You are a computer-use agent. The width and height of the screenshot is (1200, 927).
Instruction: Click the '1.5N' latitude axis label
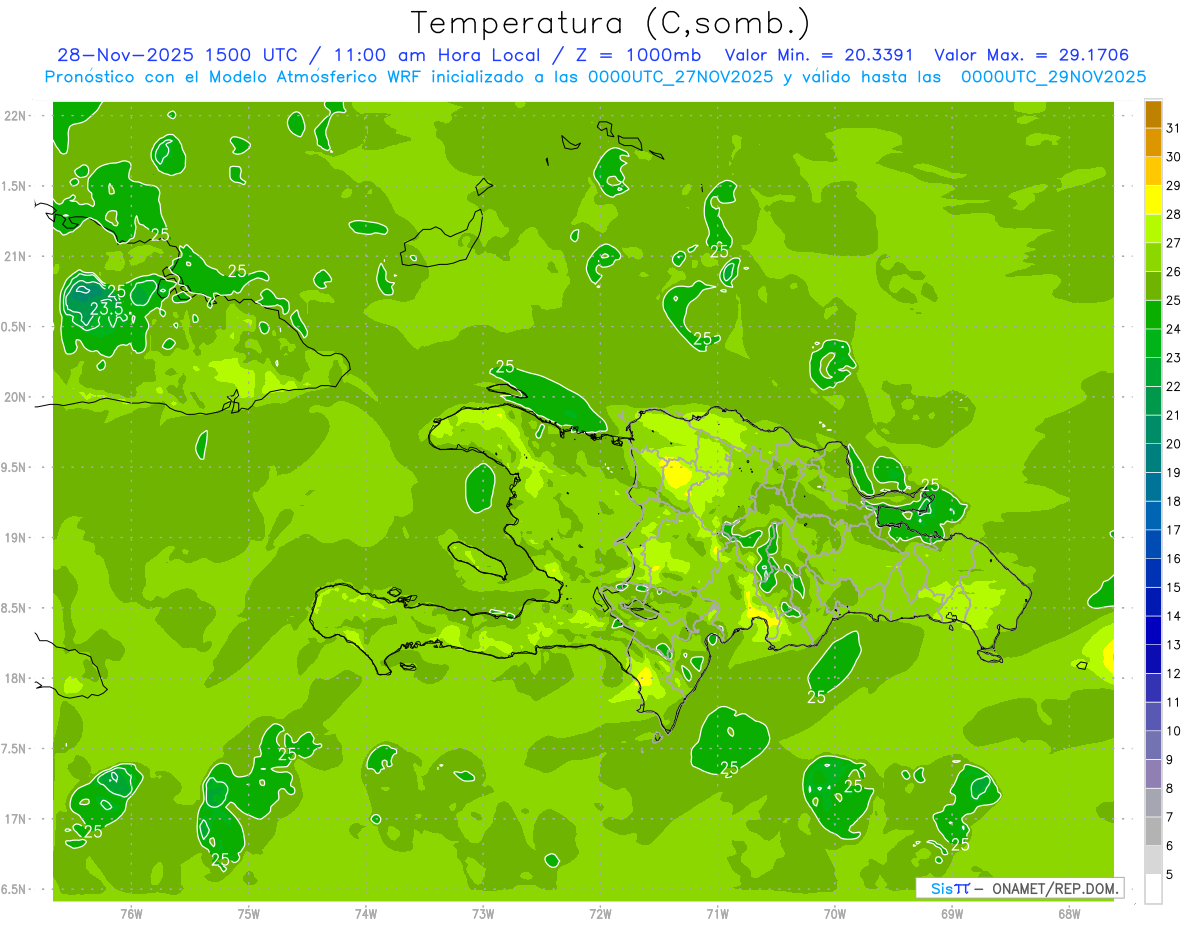(x=13, y=186)
